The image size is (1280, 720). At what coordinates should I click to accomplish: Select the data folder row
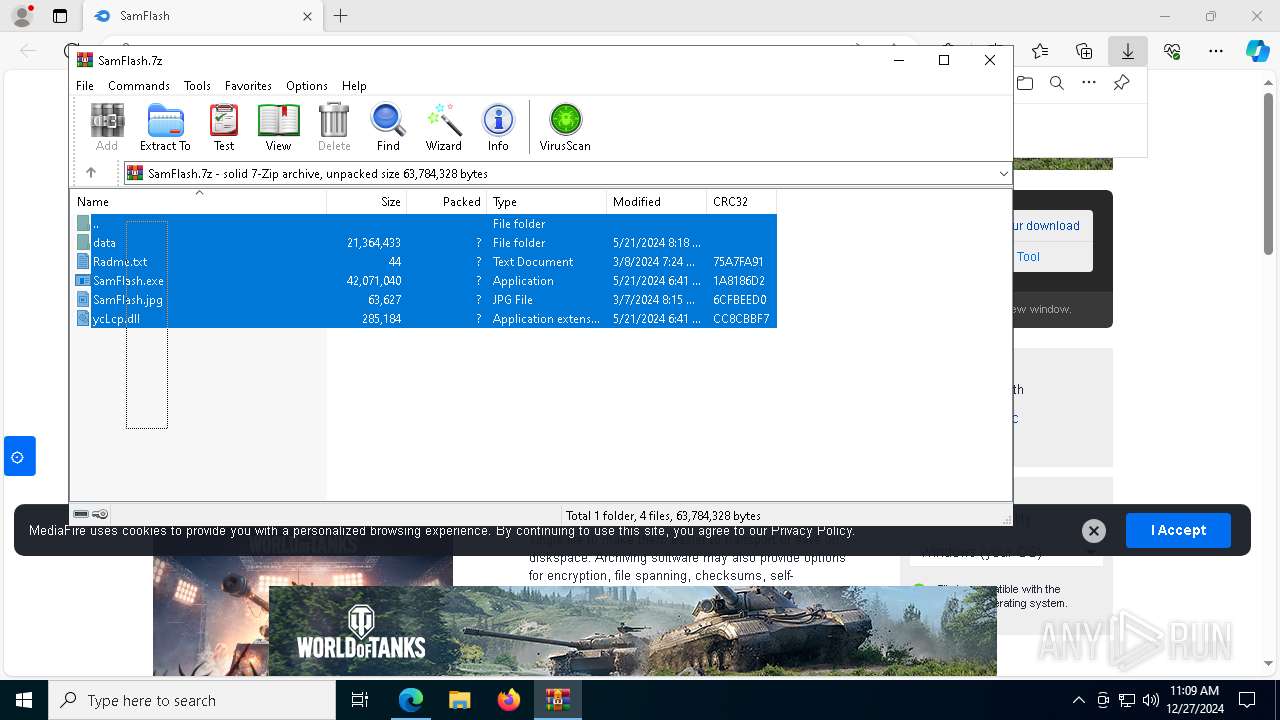pyautogui.click(x=424, y=243)
